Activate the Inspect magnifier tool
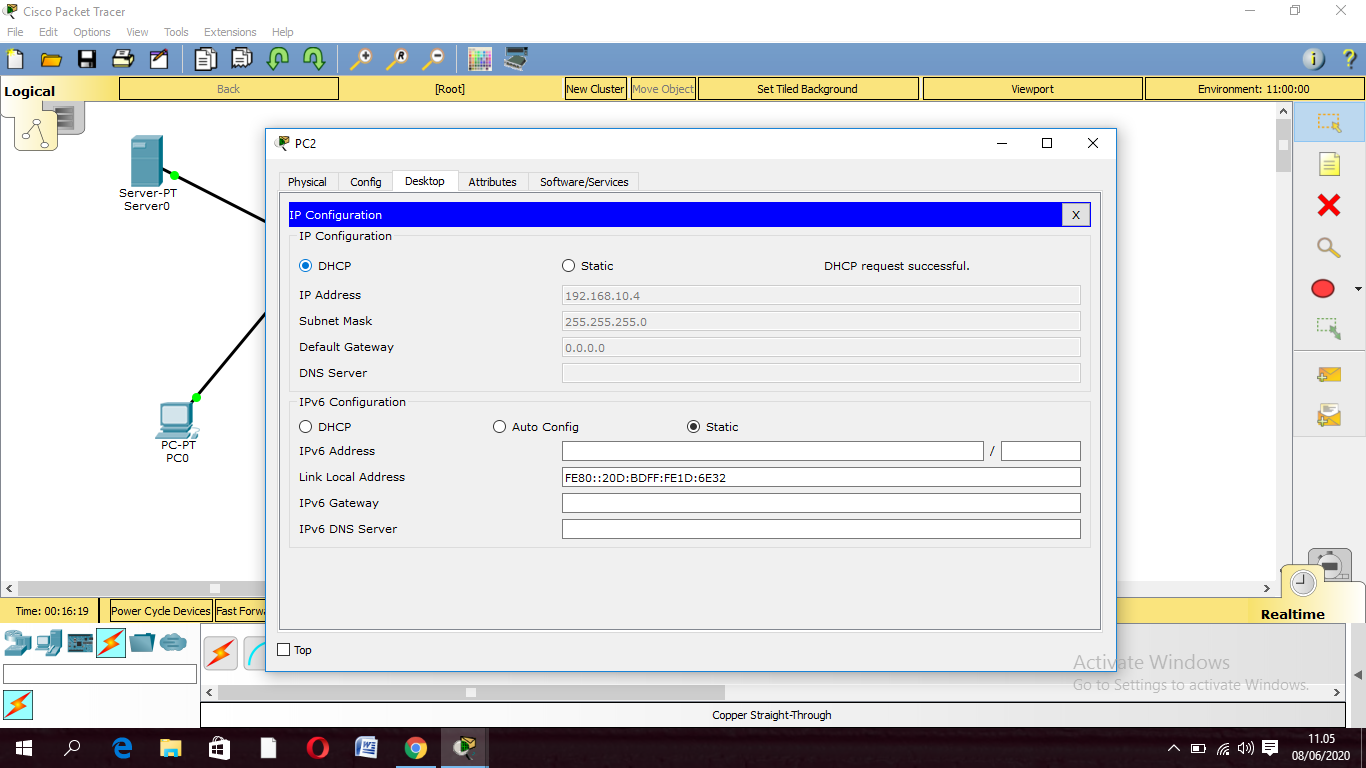 click(1327, 247)
